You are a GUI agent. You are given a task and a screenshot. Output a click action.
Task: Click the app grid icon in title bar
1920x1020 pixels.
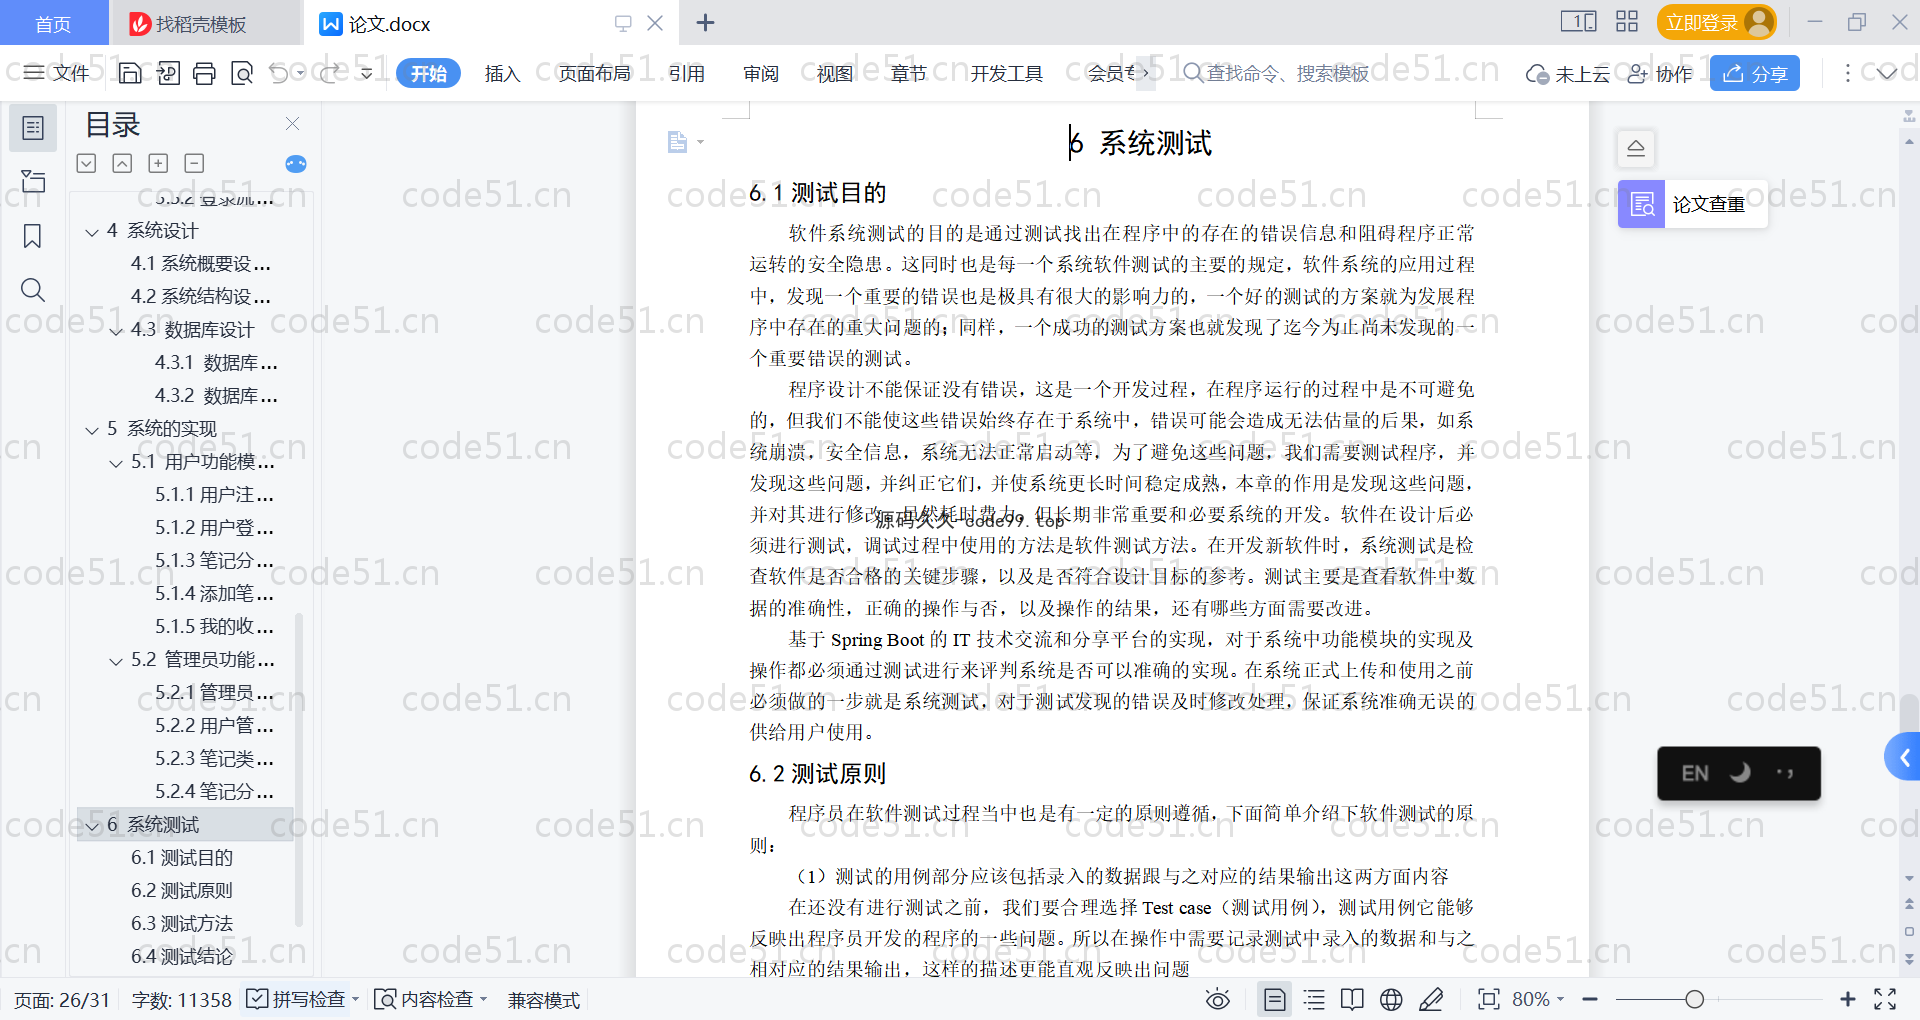tap(1627, 22)
